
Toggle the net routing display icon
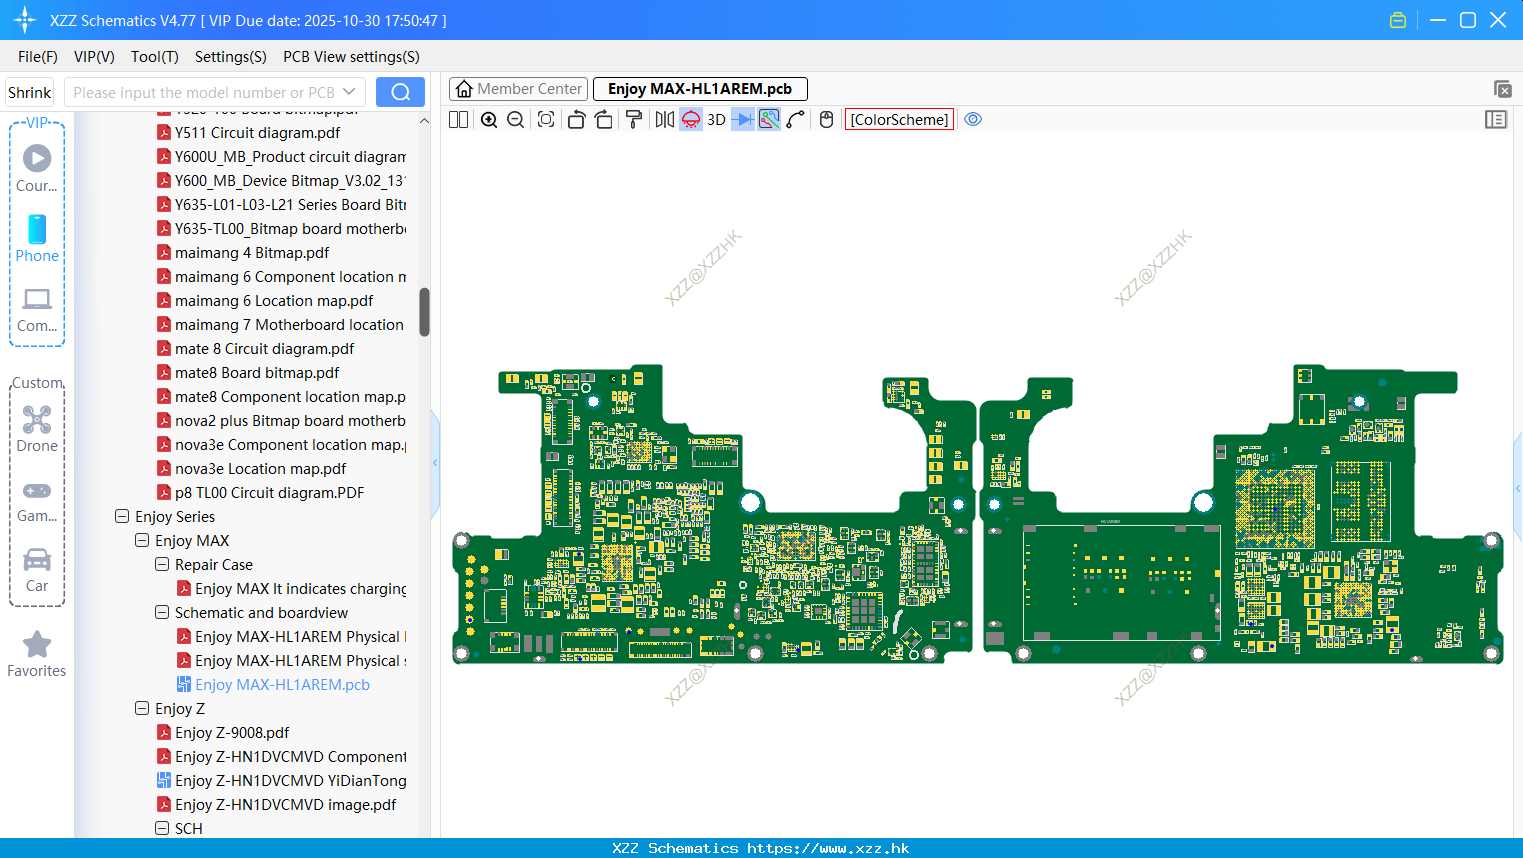tap(769, 119)
